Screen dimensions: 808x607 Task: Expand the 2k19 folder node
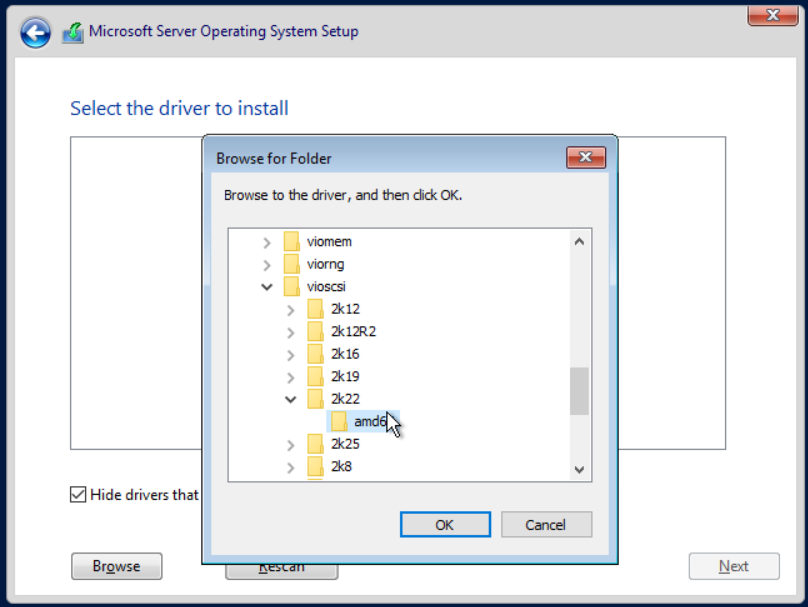(x=291, y=377)
